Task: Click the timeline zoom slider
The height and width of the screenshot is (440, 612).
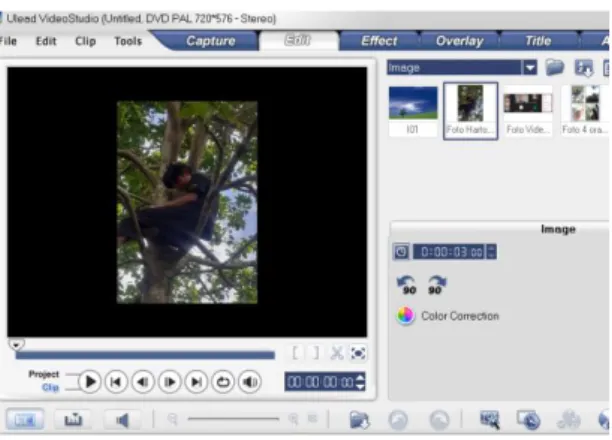Action: [x=233, y=419]
